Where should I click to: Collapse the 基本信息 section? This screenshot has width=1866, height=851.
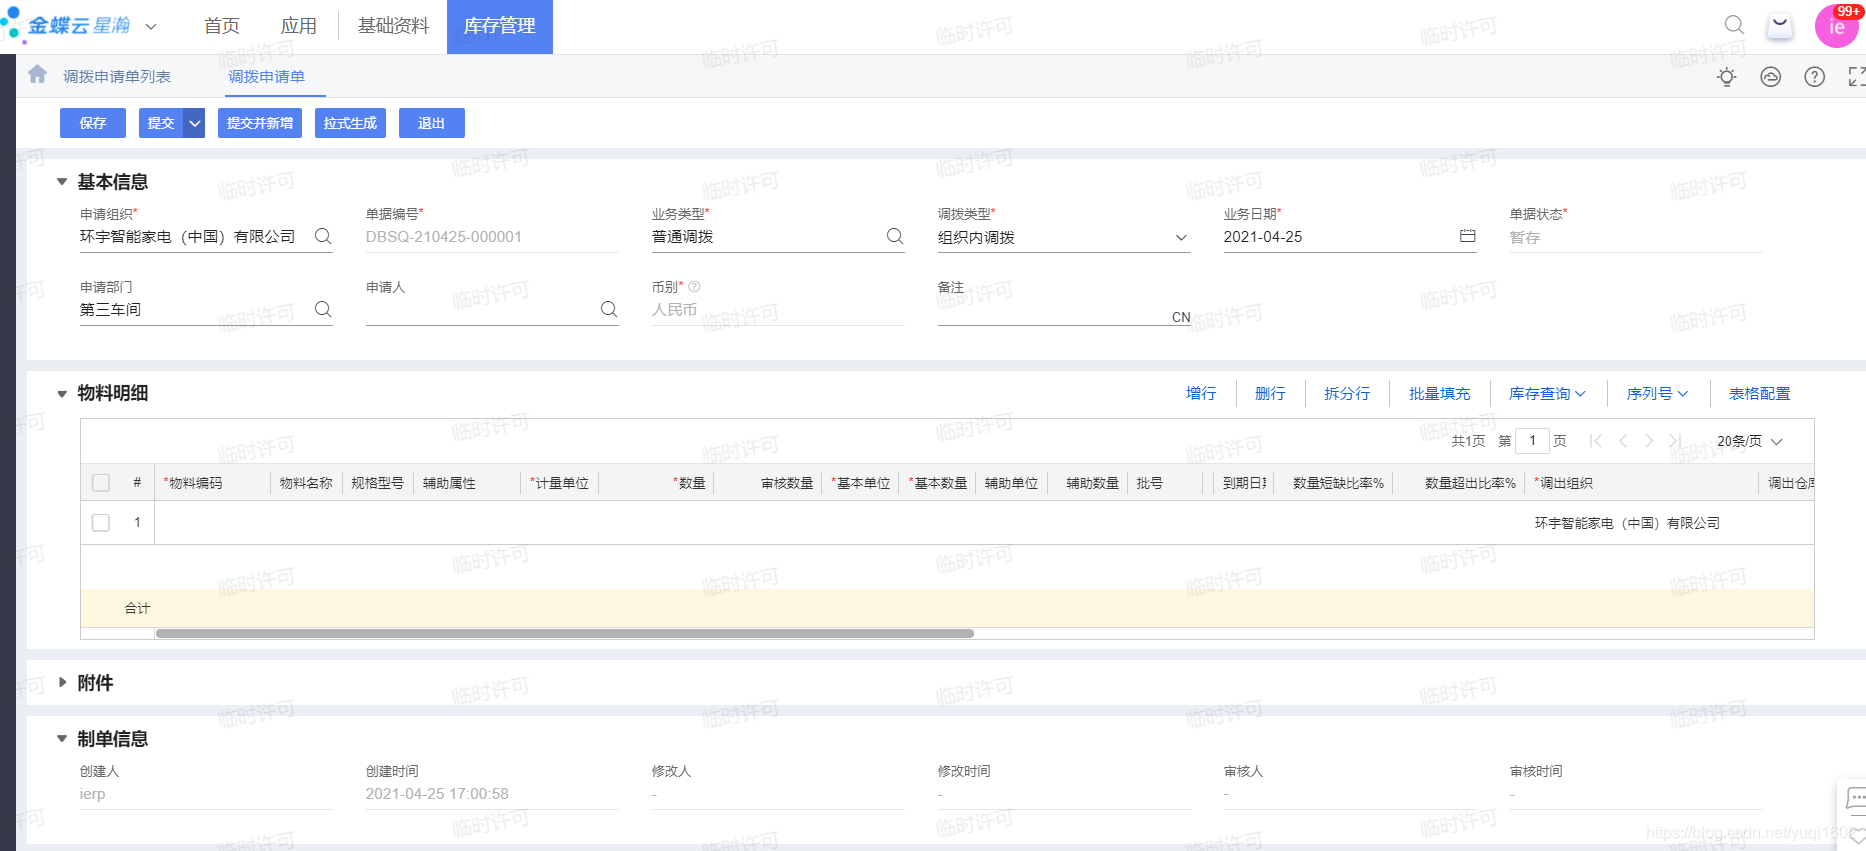[x=62, y=182]
